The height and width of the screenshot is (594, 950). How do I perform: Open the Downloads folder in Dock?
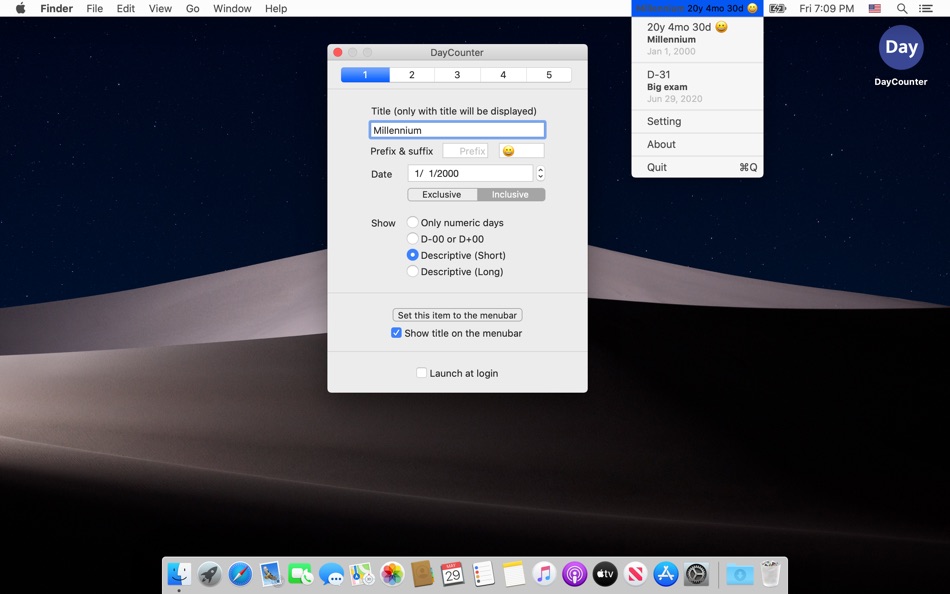tap(740, 573)
